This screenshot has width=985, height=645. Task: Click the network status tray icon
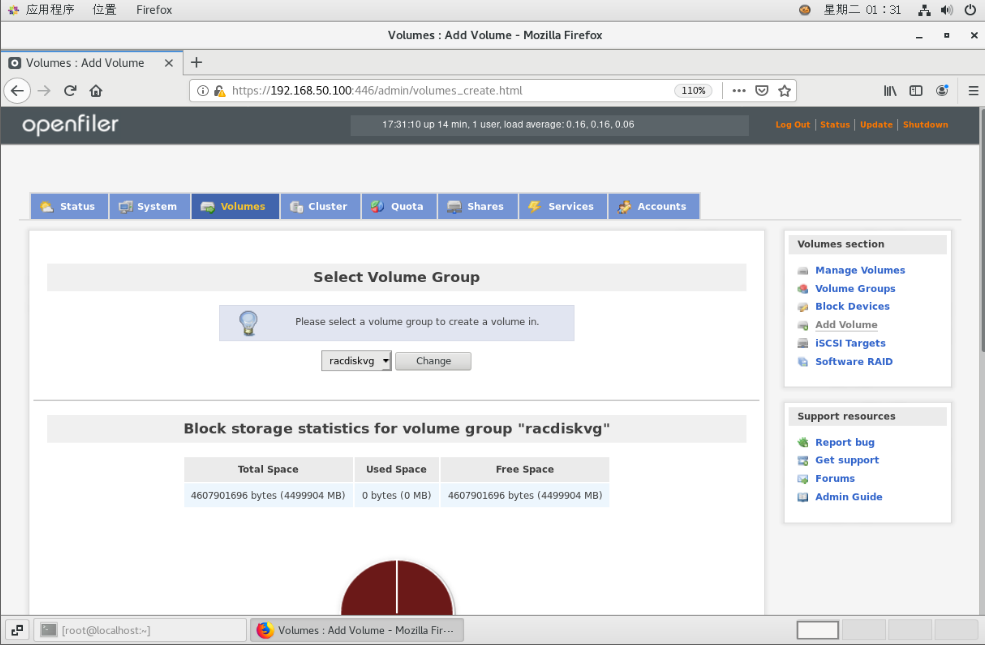924,10
